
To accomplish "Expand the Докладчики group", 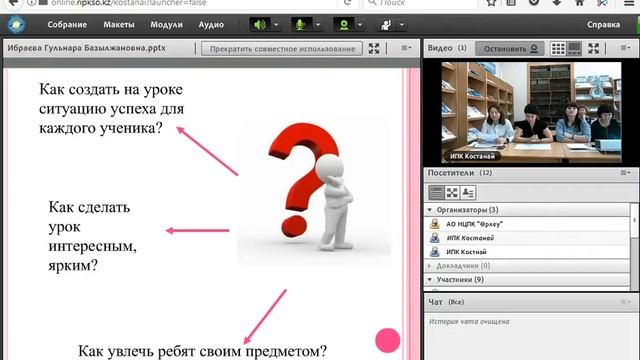I will (430, 266).
